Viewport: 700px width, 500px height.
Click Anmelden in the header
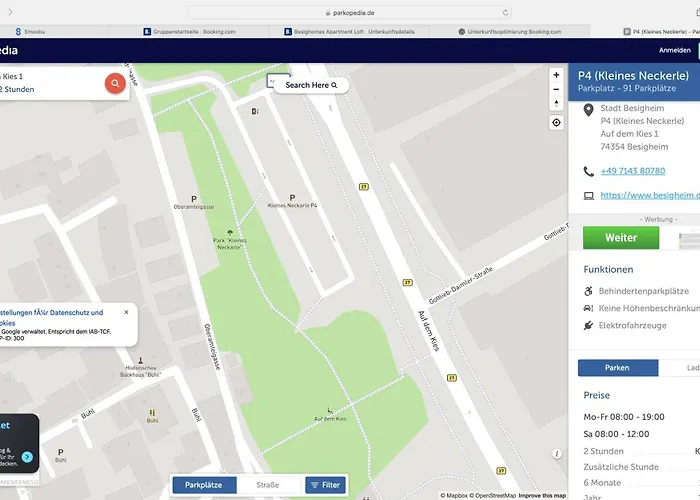click(x=675, y=50)
